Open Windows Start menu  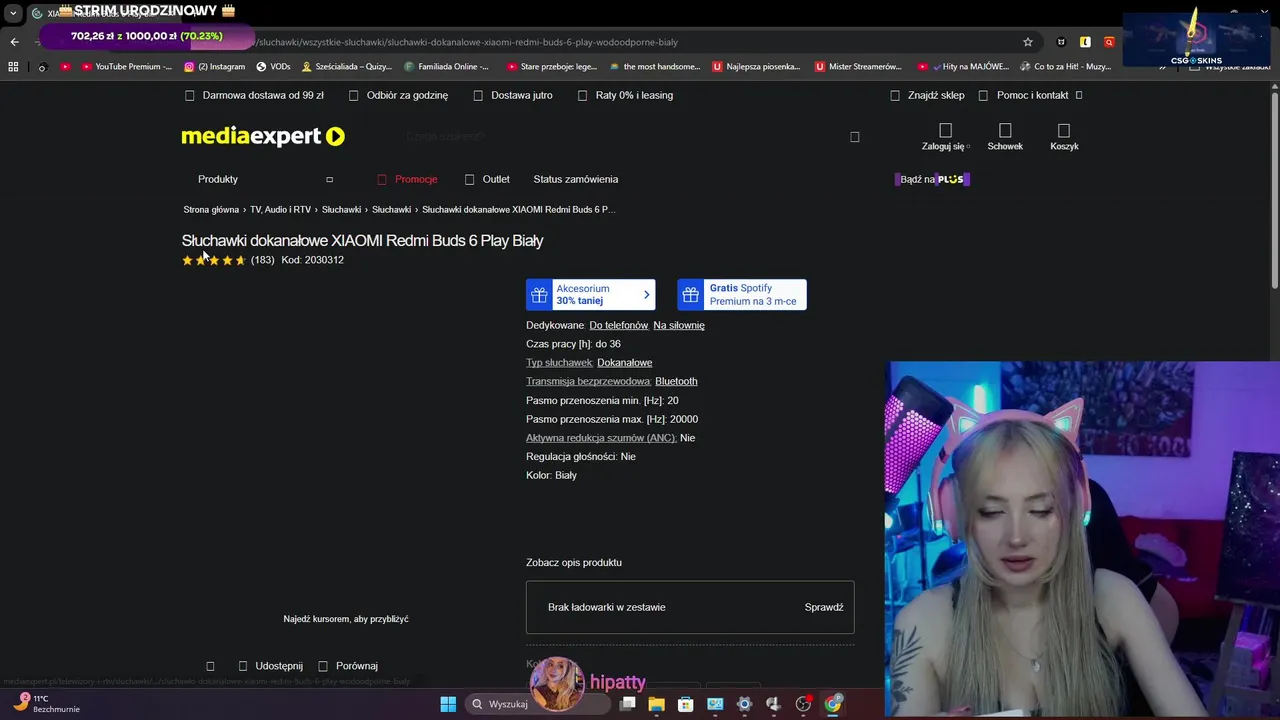[448, 704]
